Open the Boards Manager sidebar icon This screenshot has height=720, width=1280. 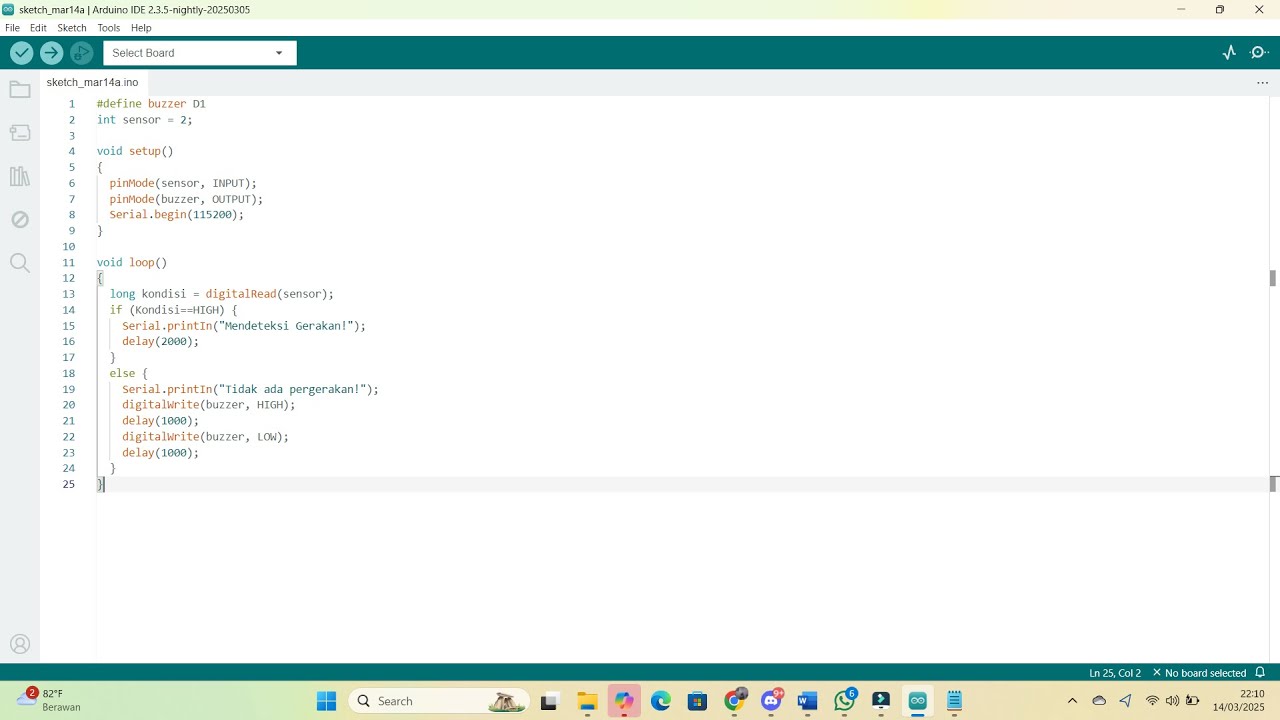tap(20, 133)
